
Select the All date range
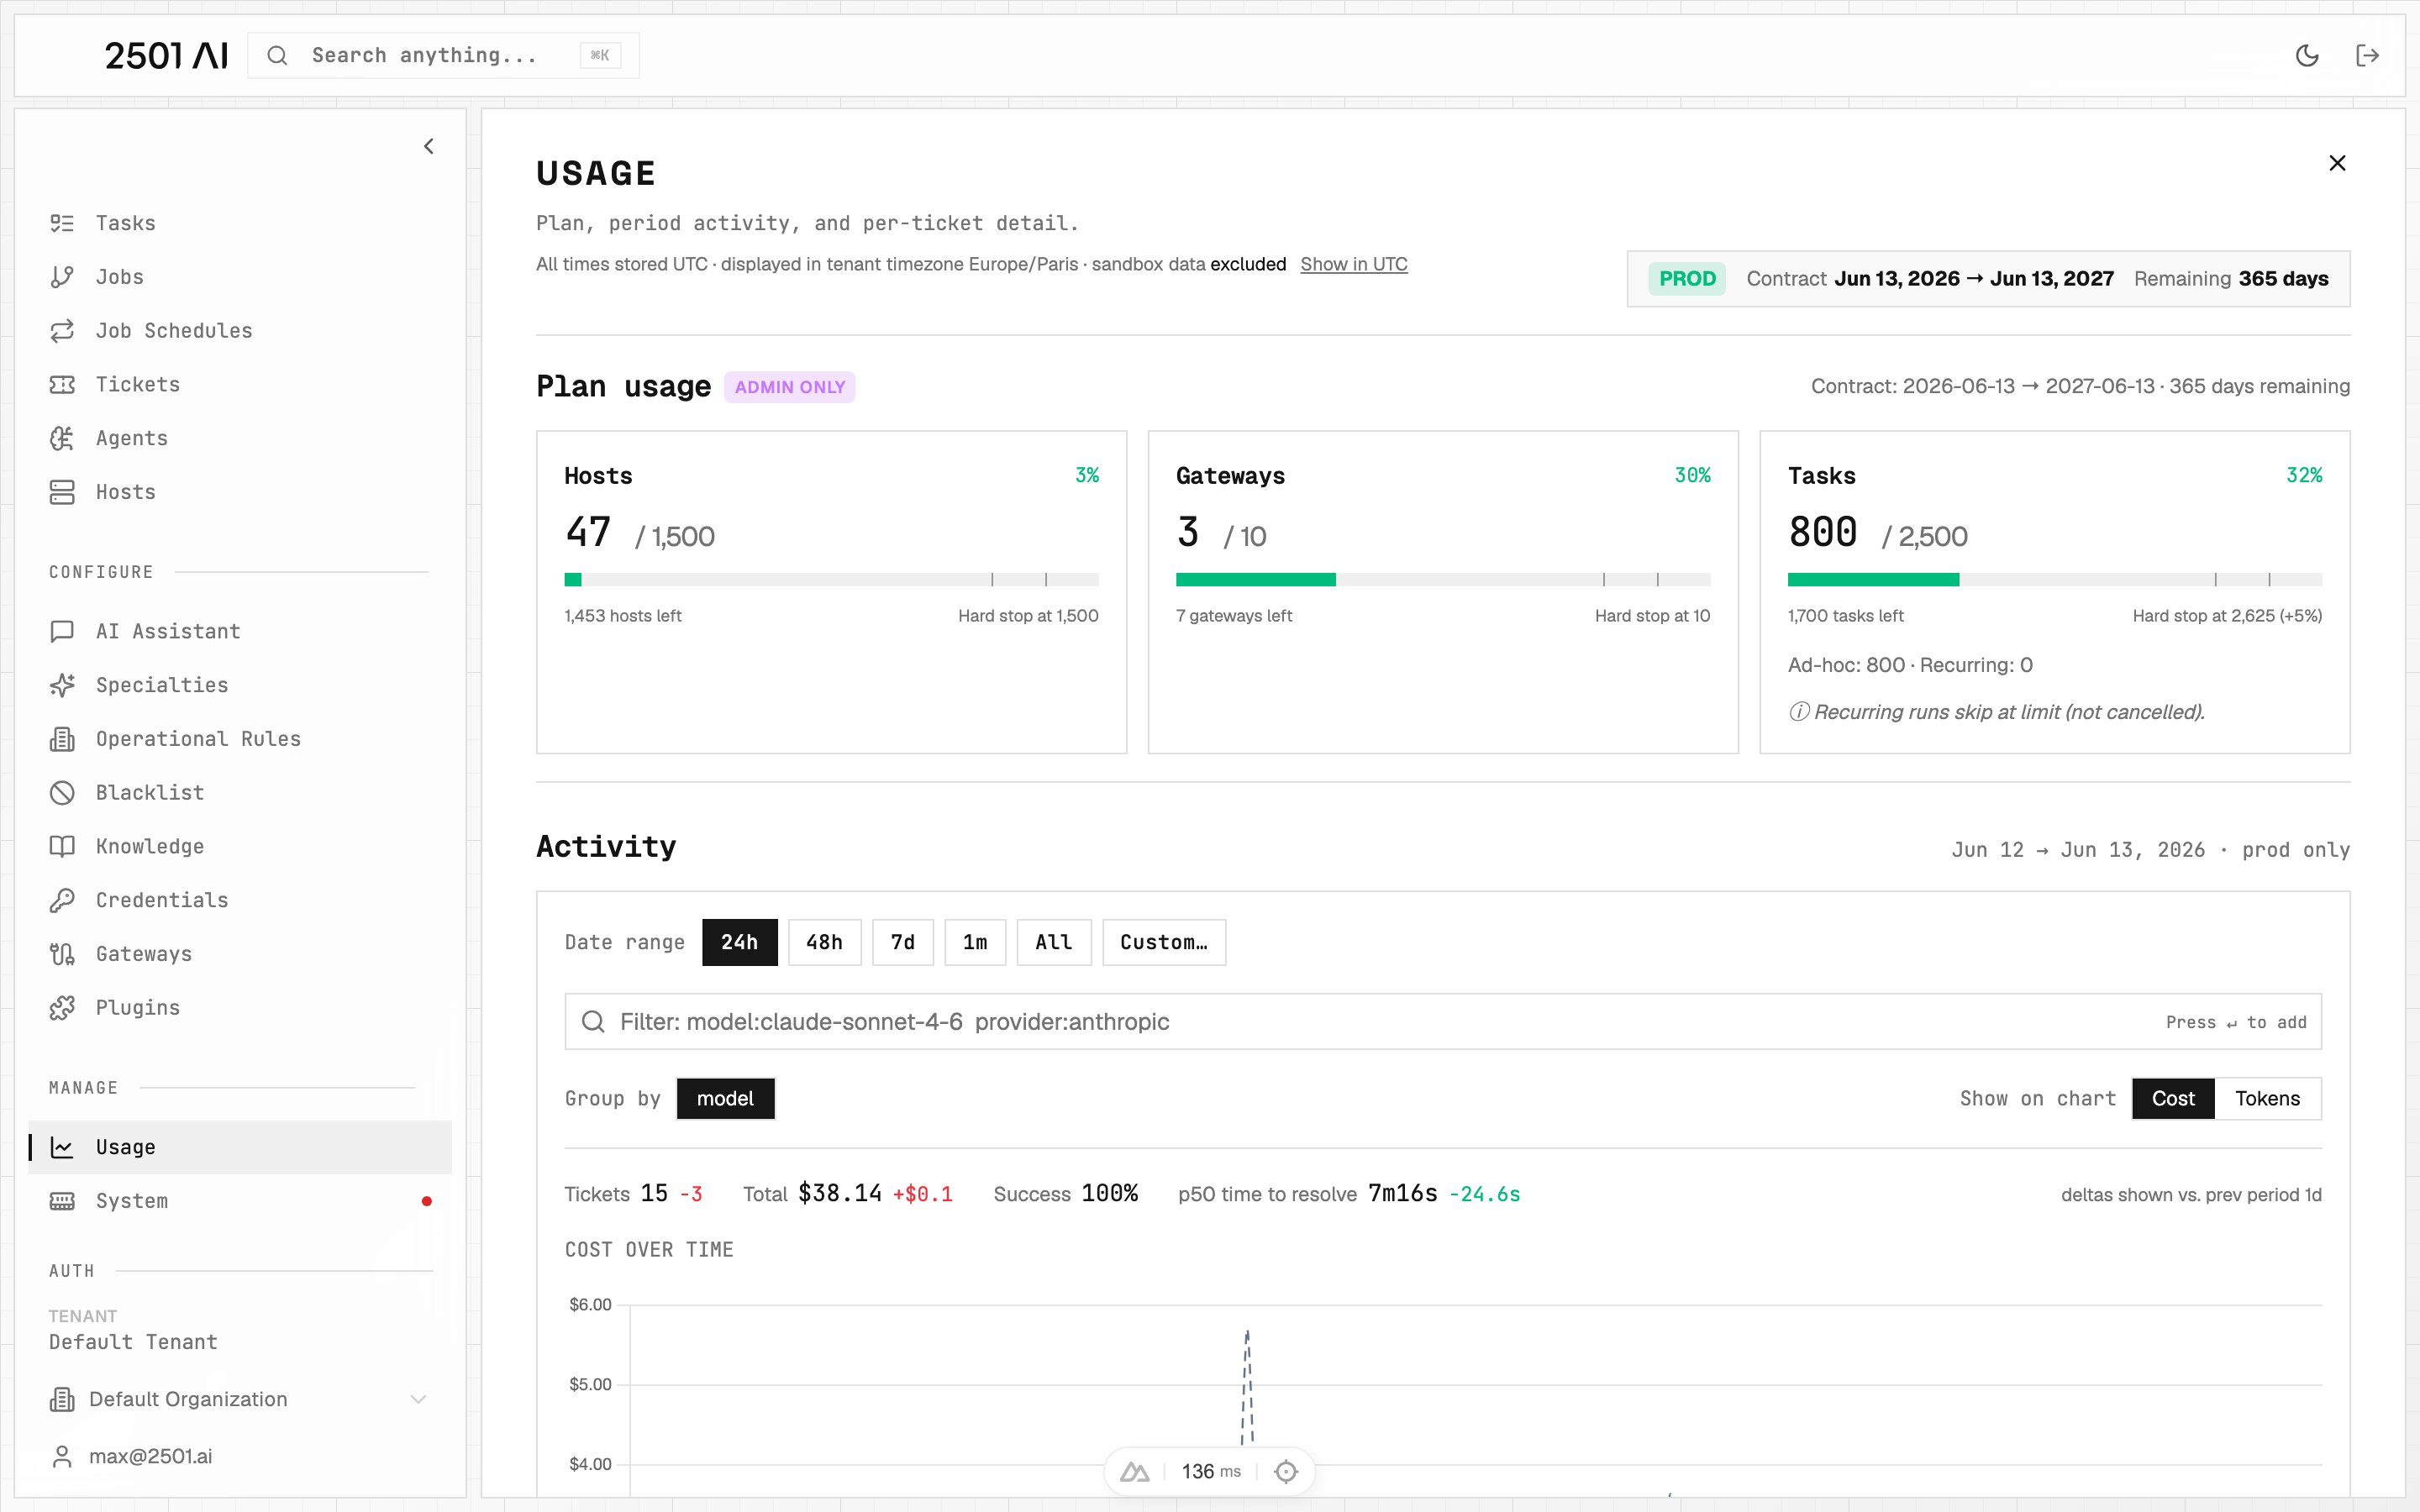(1053, 942)
